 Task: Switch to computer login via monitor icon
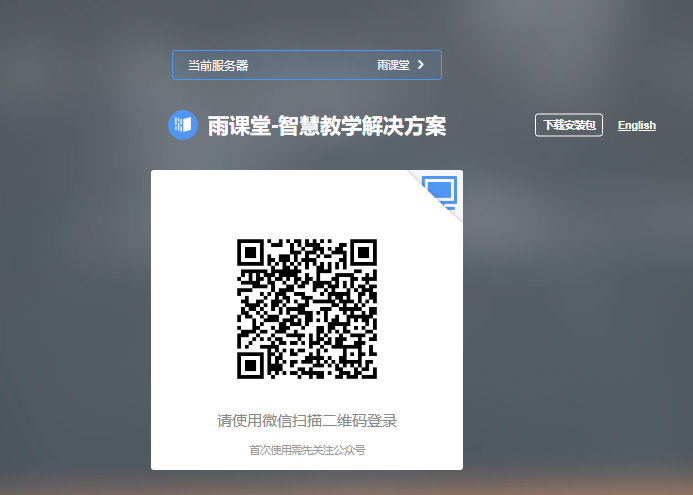click(x=439, y=193)
